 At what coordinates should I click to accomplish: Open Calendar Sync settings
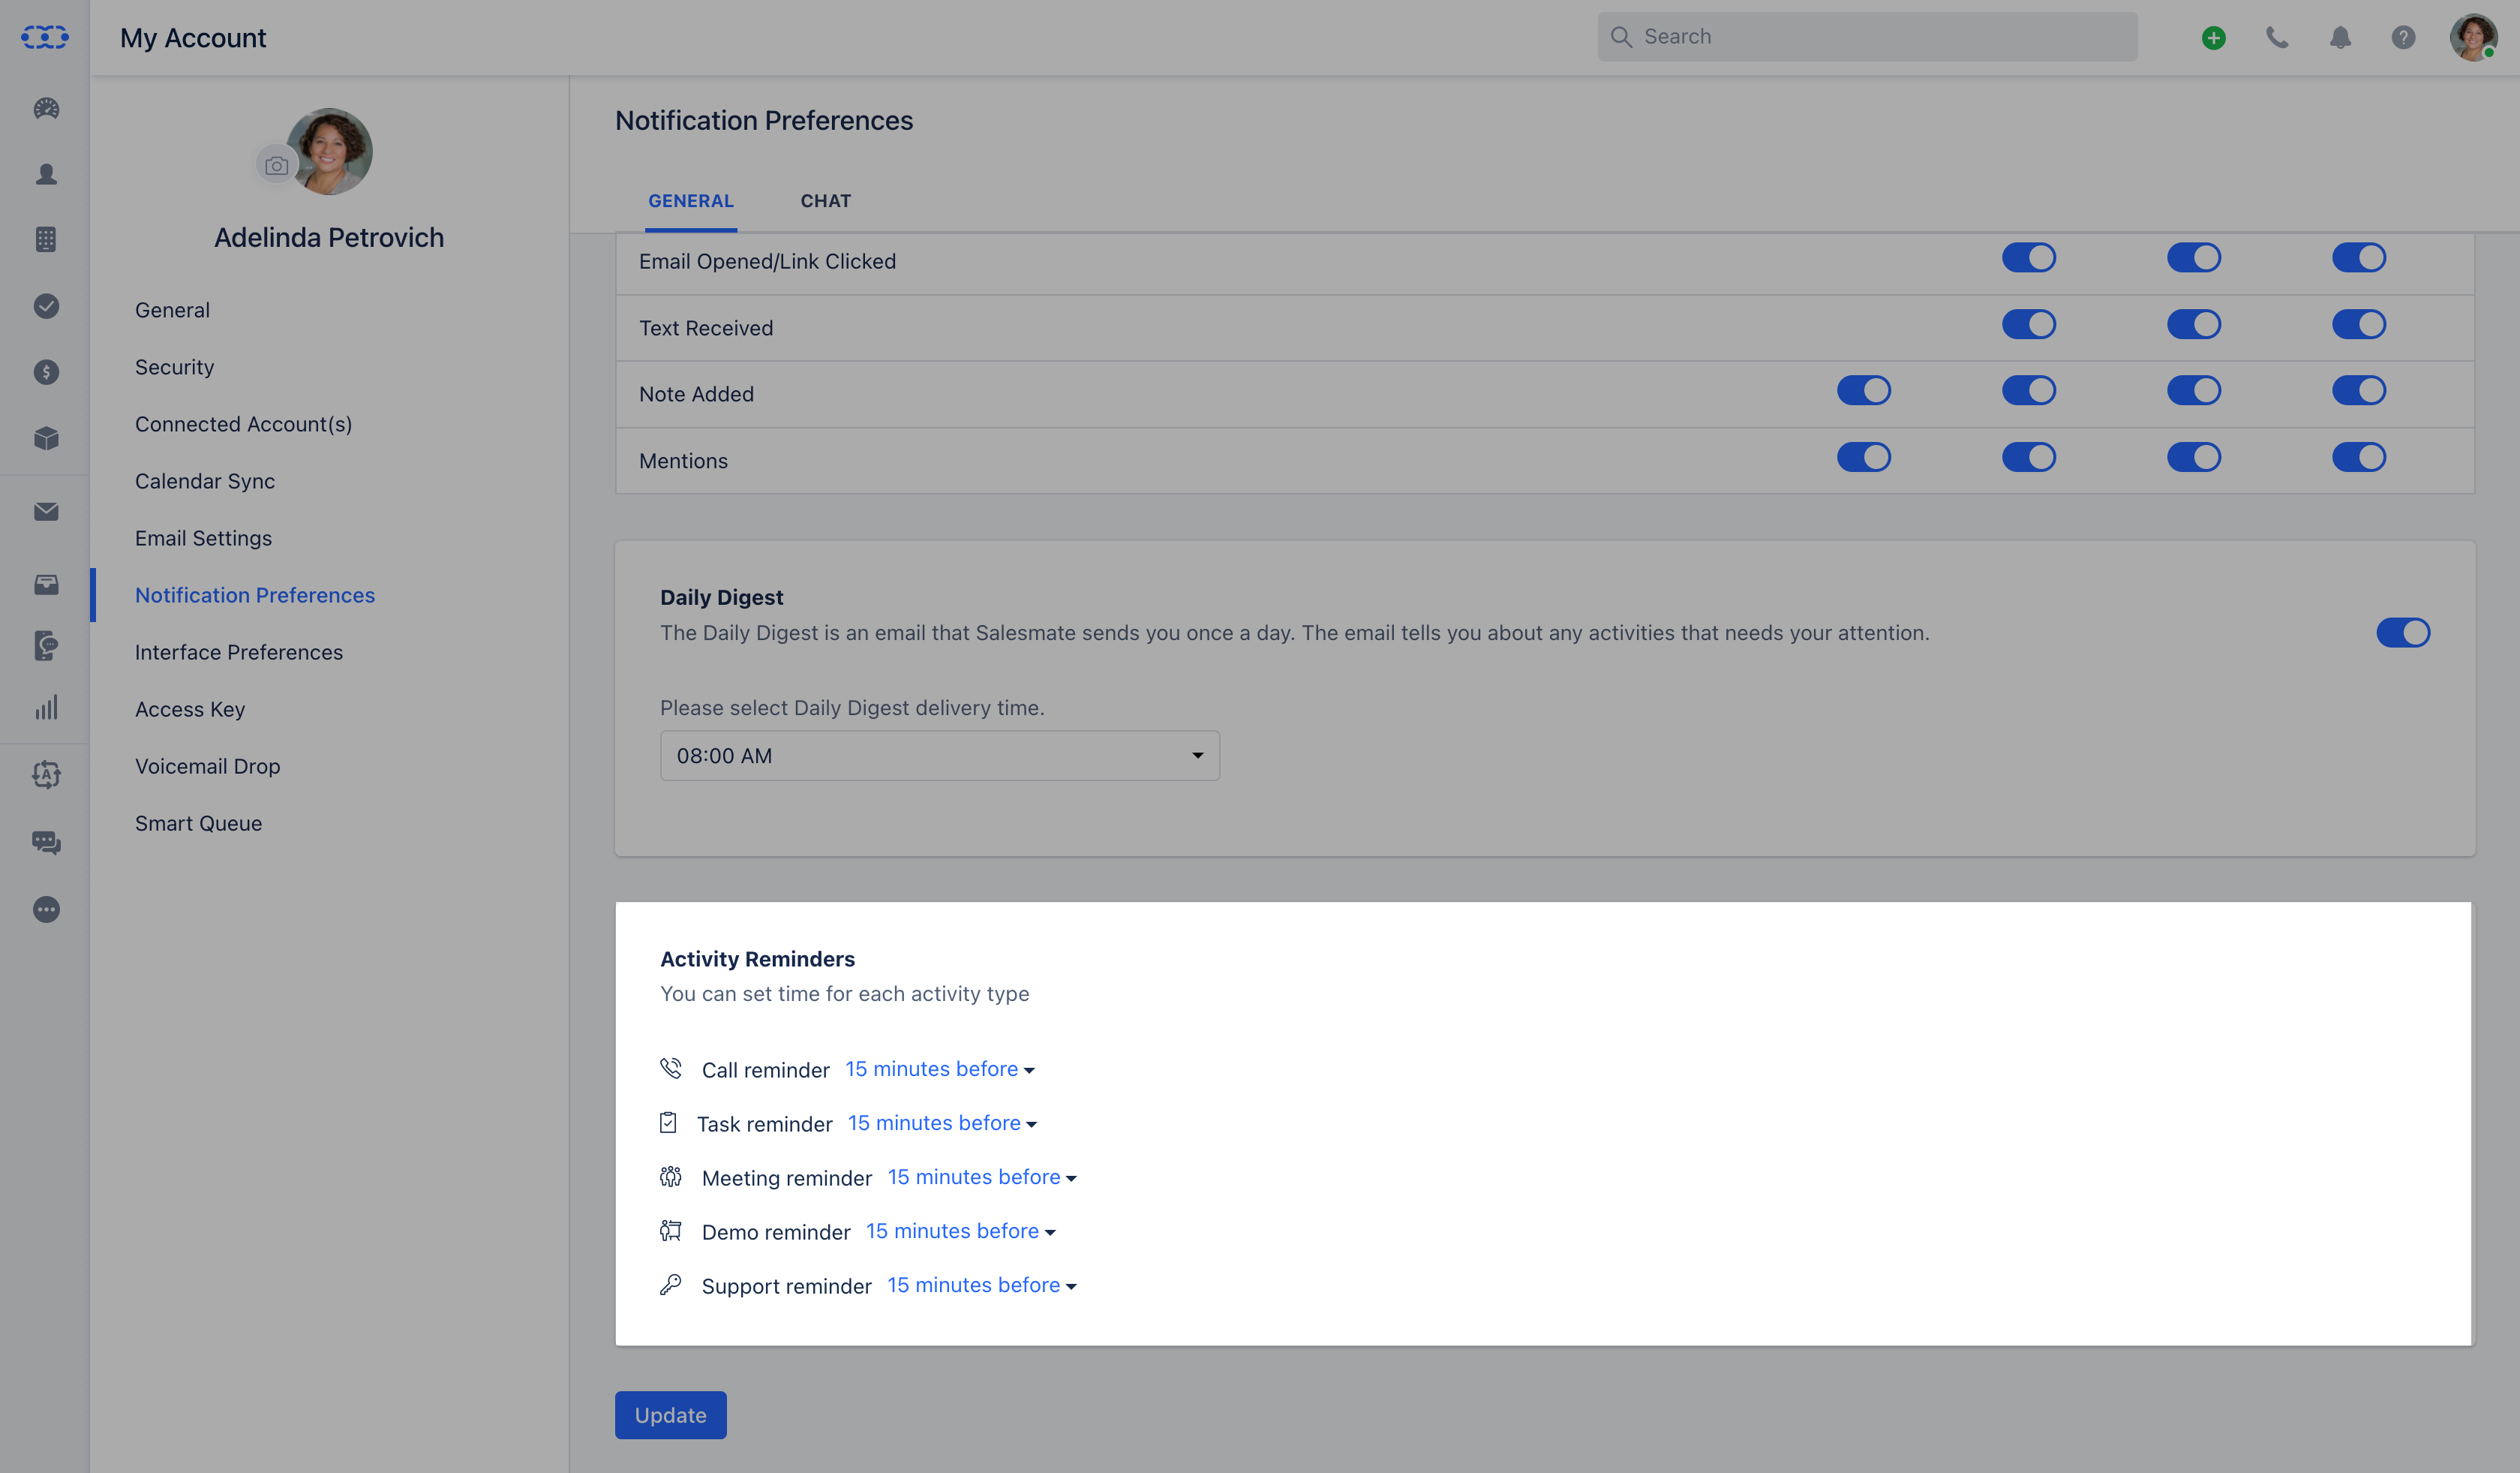tap(205, 480)
